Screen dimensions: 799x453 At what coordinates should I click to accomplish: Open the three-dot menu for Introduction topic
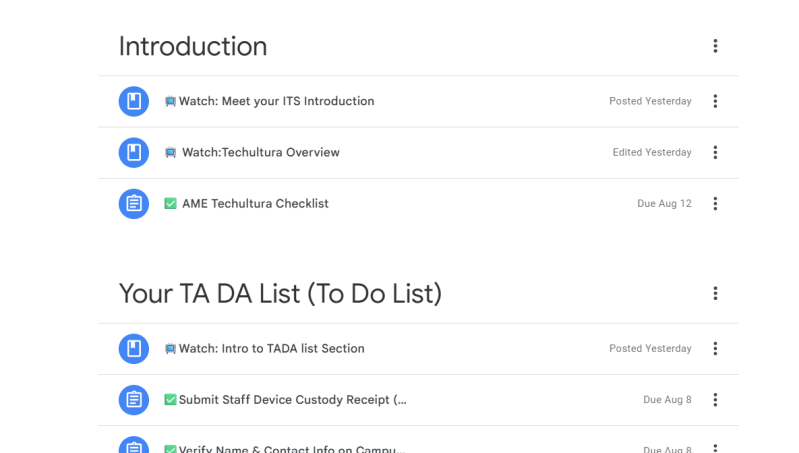click(715, 46)
